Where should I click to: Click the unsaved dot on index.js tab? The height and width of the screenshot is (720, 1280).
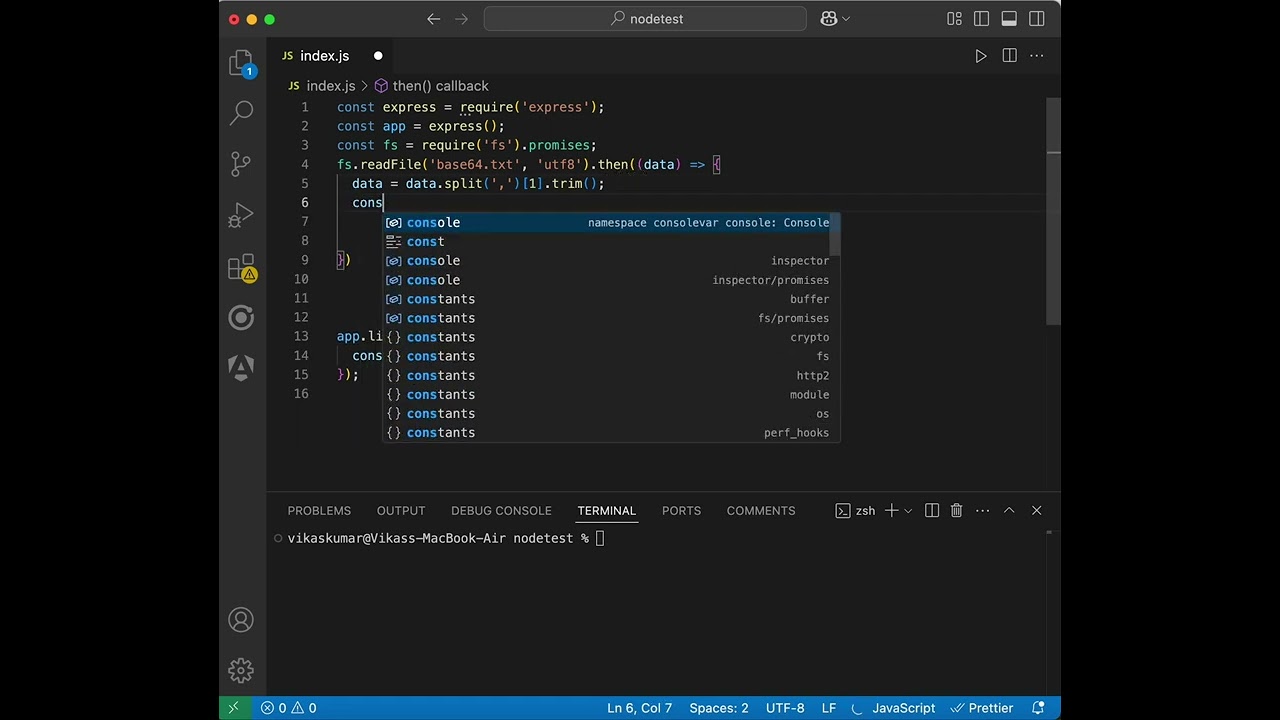[378, 56]
